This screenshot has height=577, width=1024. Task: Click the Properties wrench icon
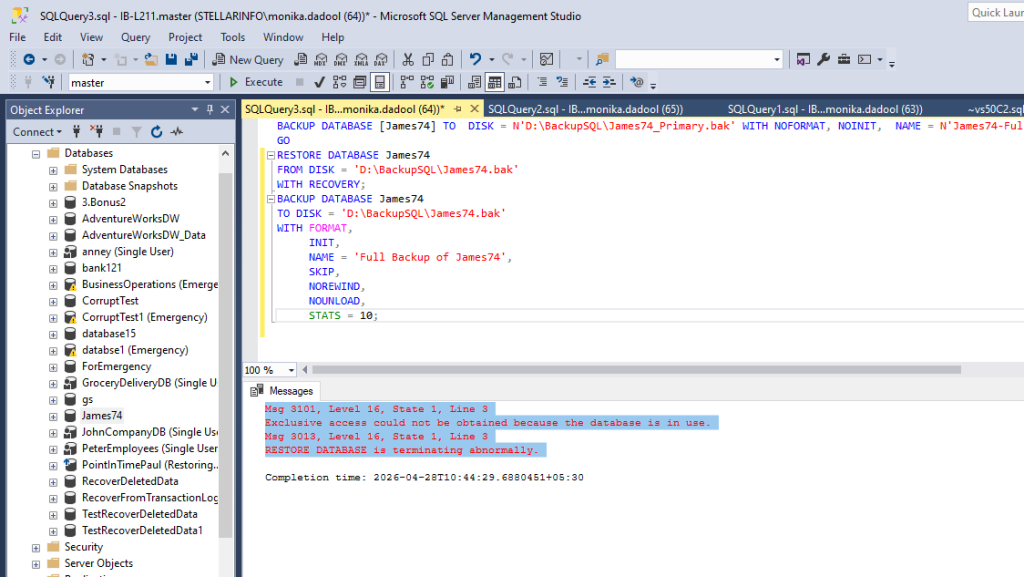coord(824,59)
